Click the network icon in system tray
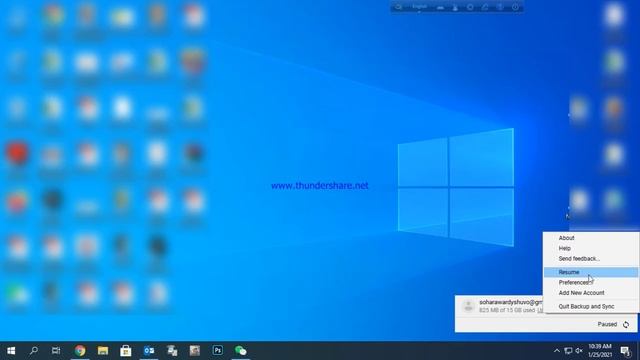The height and width of the screenshot is (360, 640). pos(568,351)
